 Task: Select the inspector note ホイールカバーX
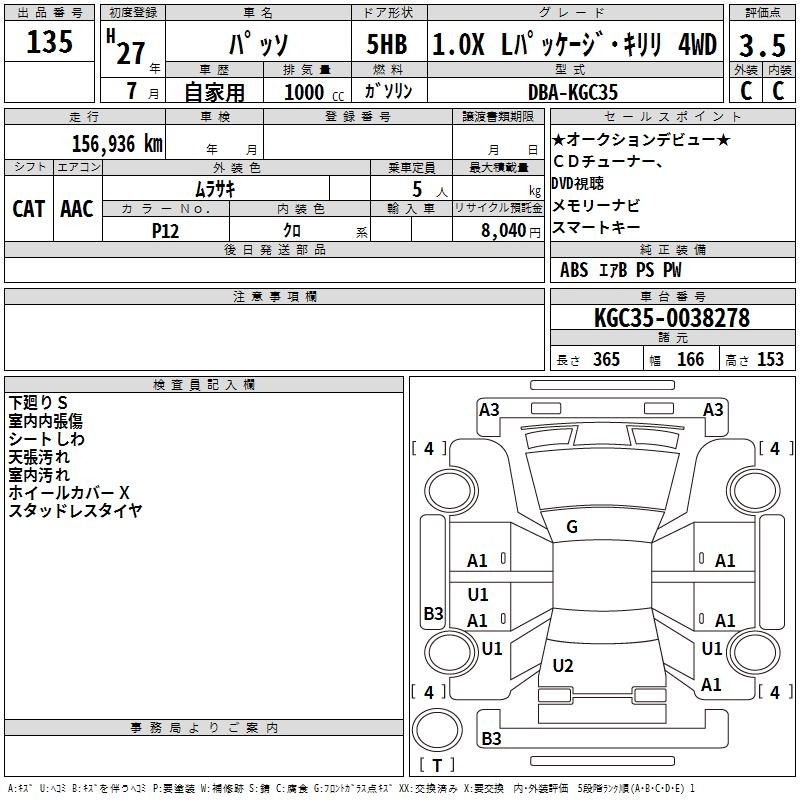point(69,492)
